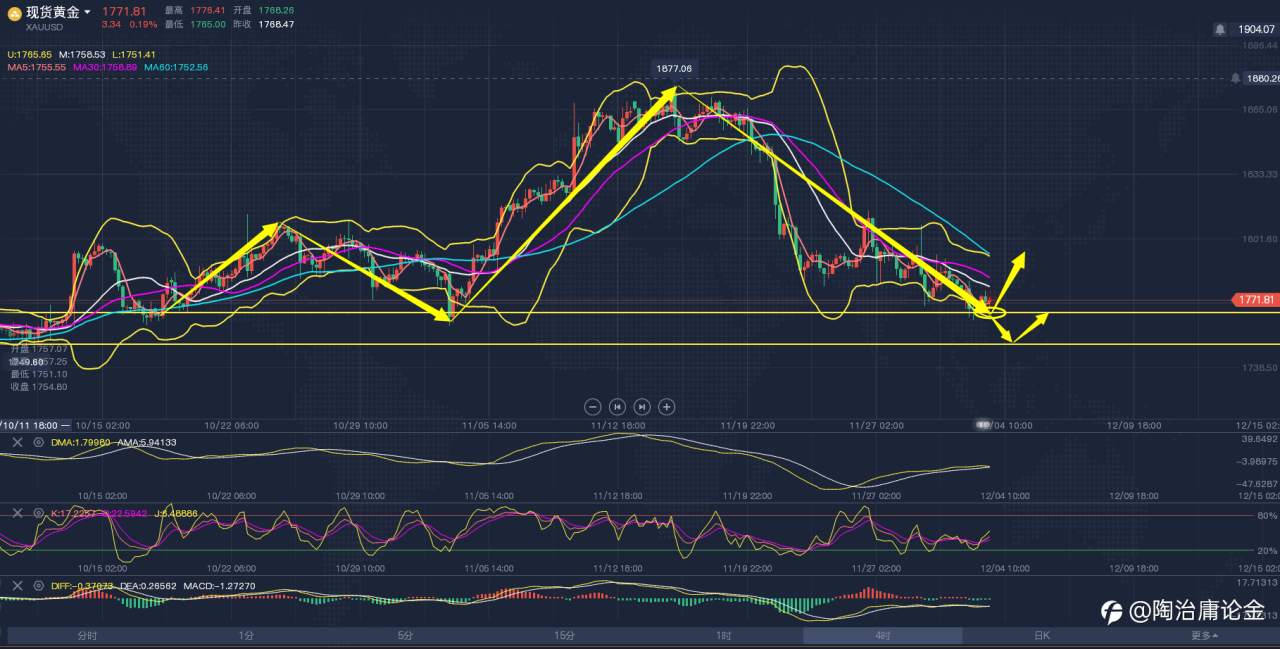Switch to the 15分 timeframe tab
The image size is (1280, 649).
click(564, 635)
